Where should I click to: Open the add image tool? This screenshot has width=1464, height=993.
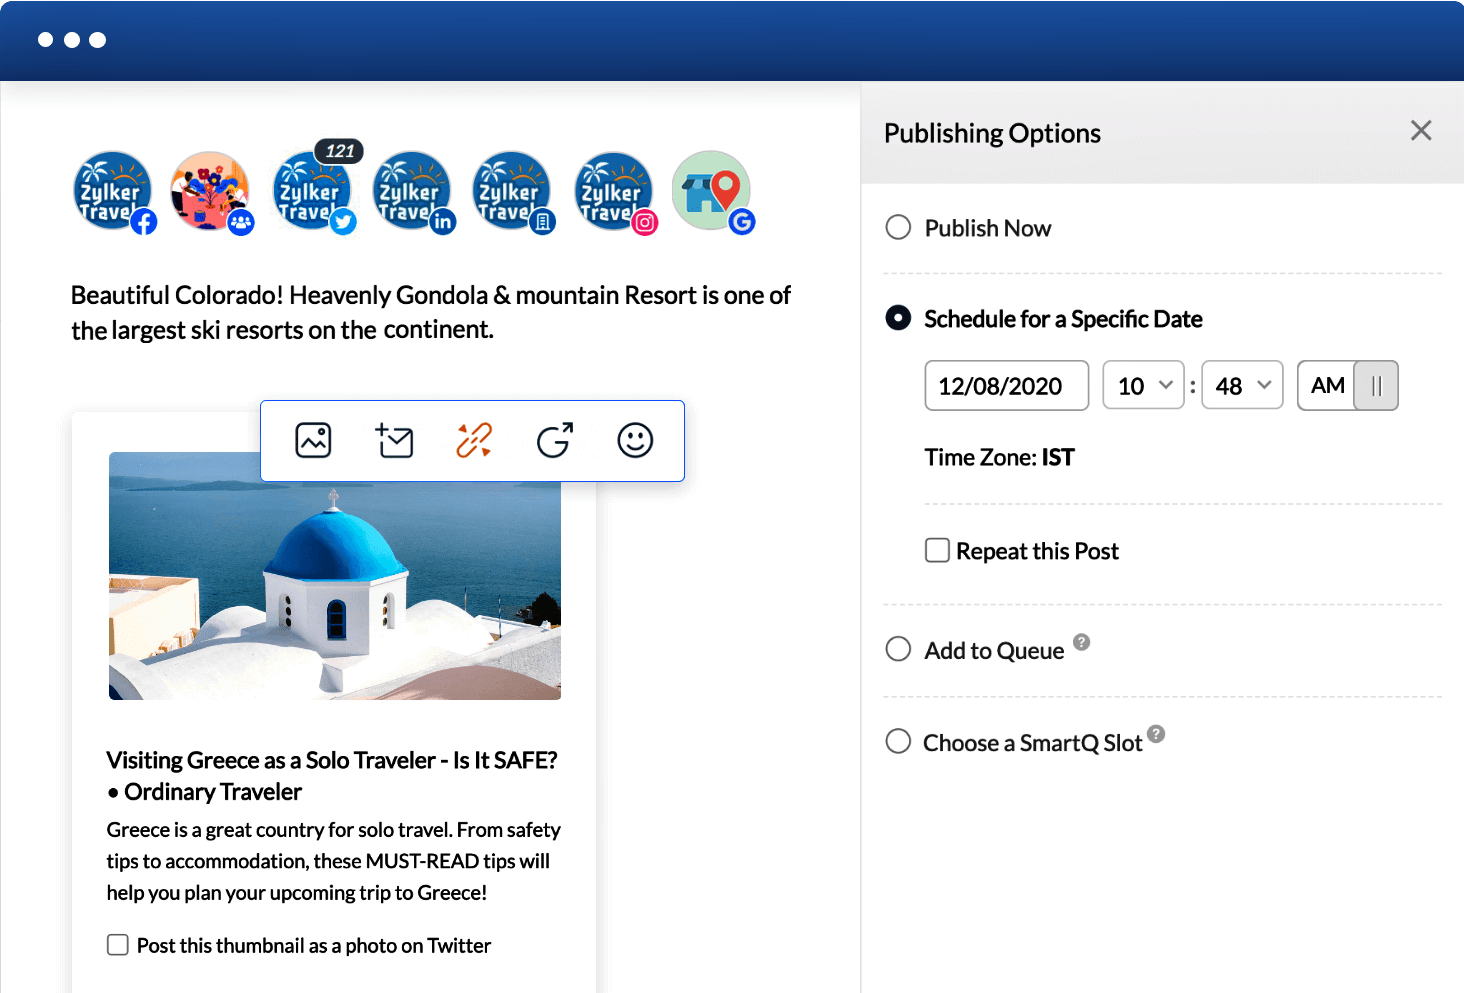pyautogui.click(x=313, y=440)
